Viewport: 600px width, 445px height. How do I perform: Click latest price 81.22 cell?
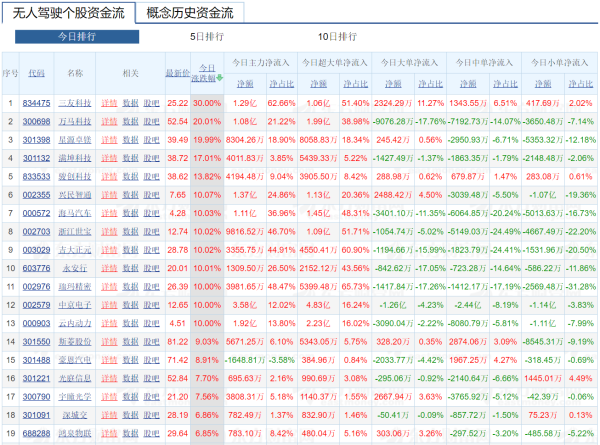178,342
